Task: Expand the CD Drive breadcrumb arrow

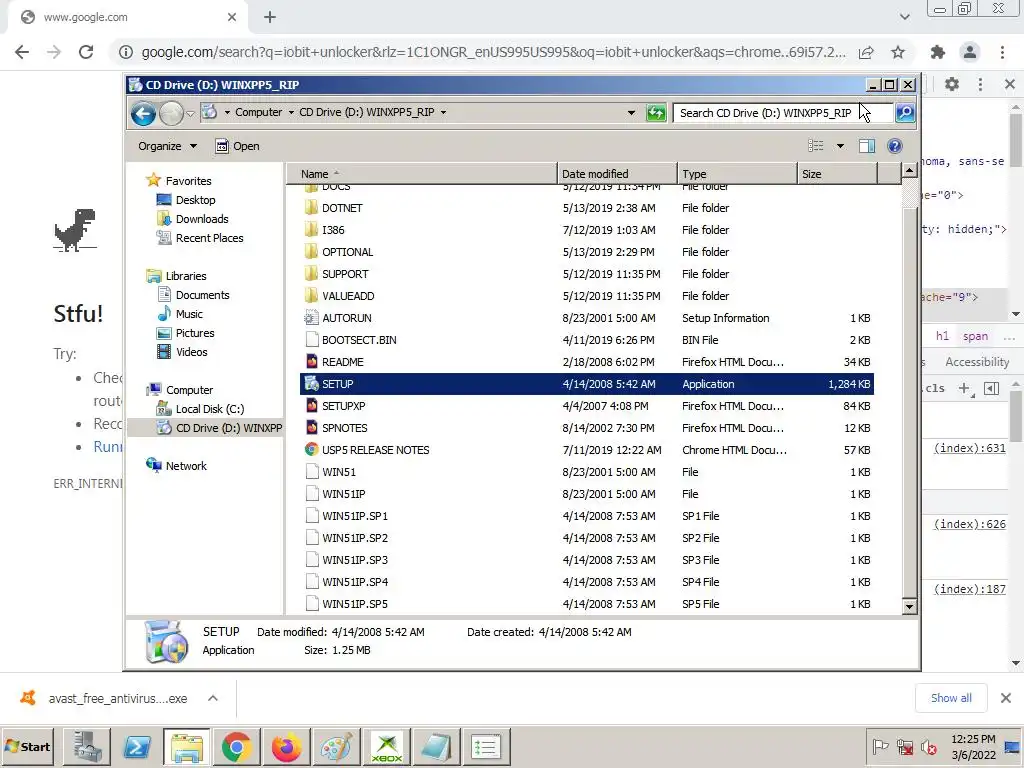Action: [443, 112]
